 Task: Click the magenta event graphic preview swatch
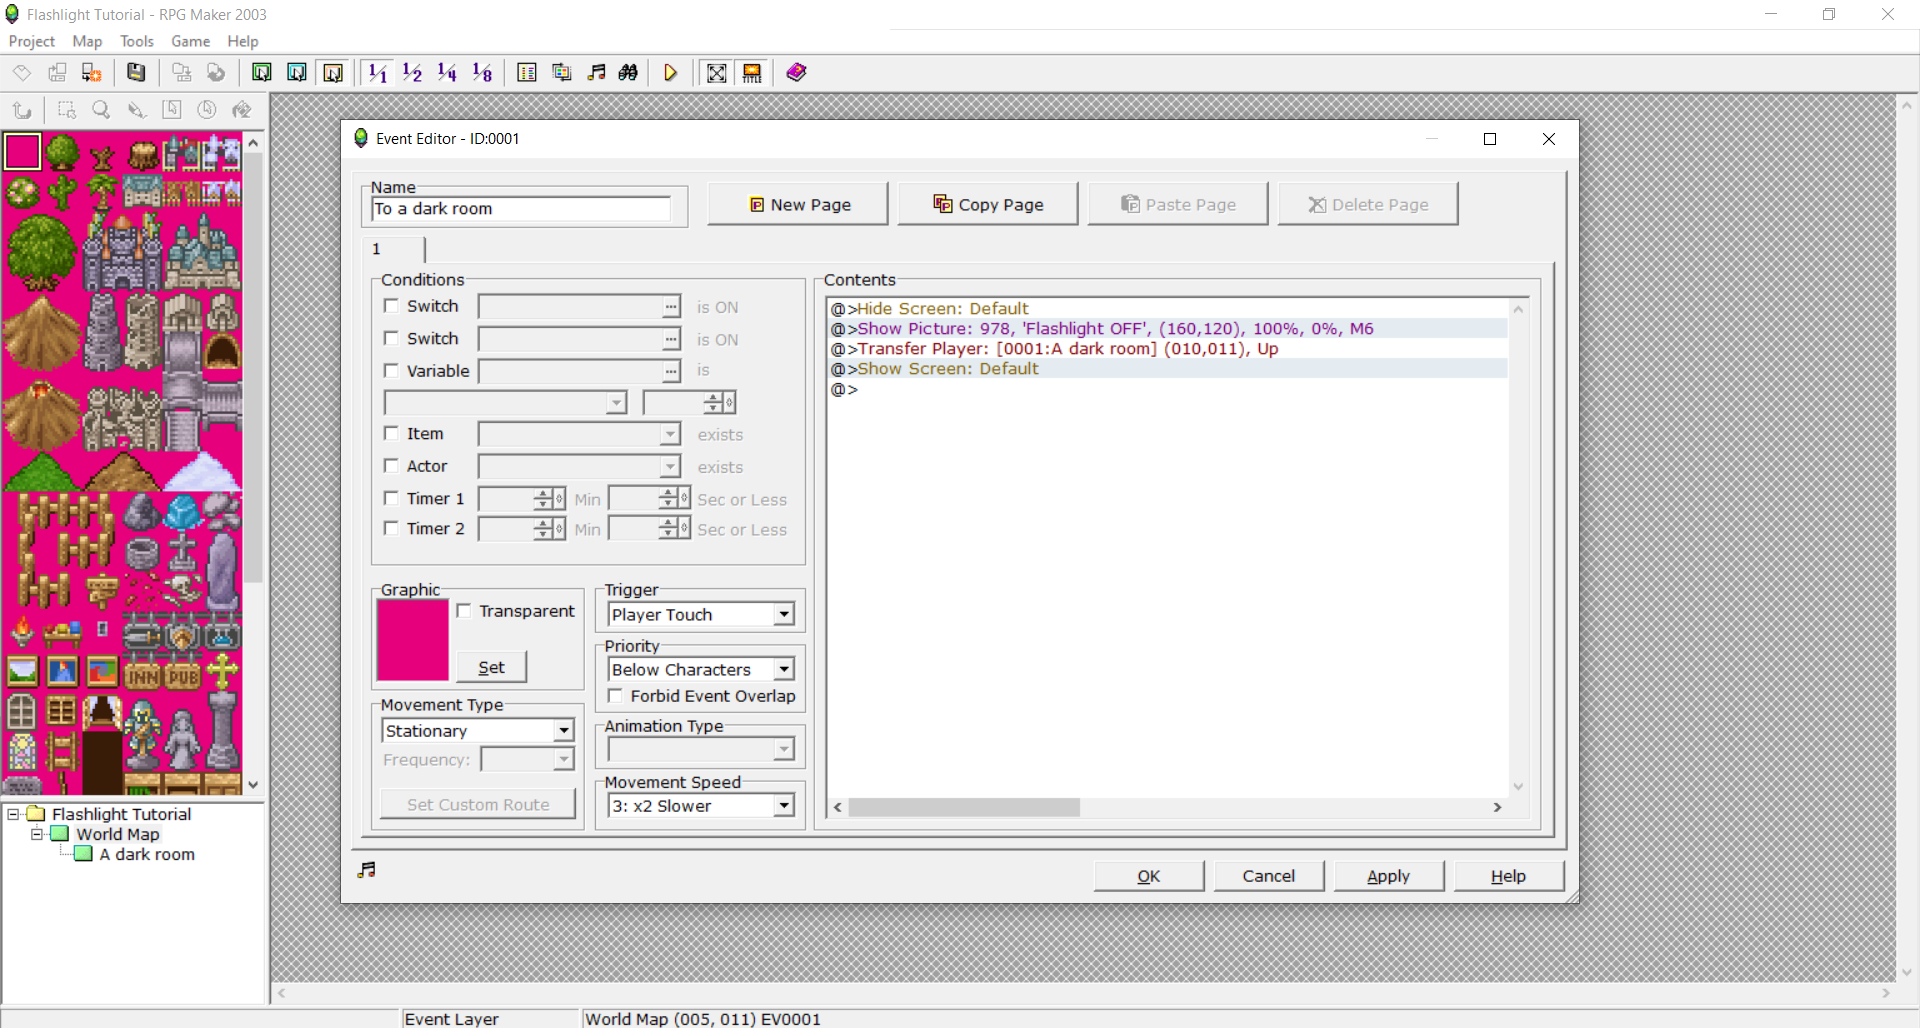coord(413,640)
